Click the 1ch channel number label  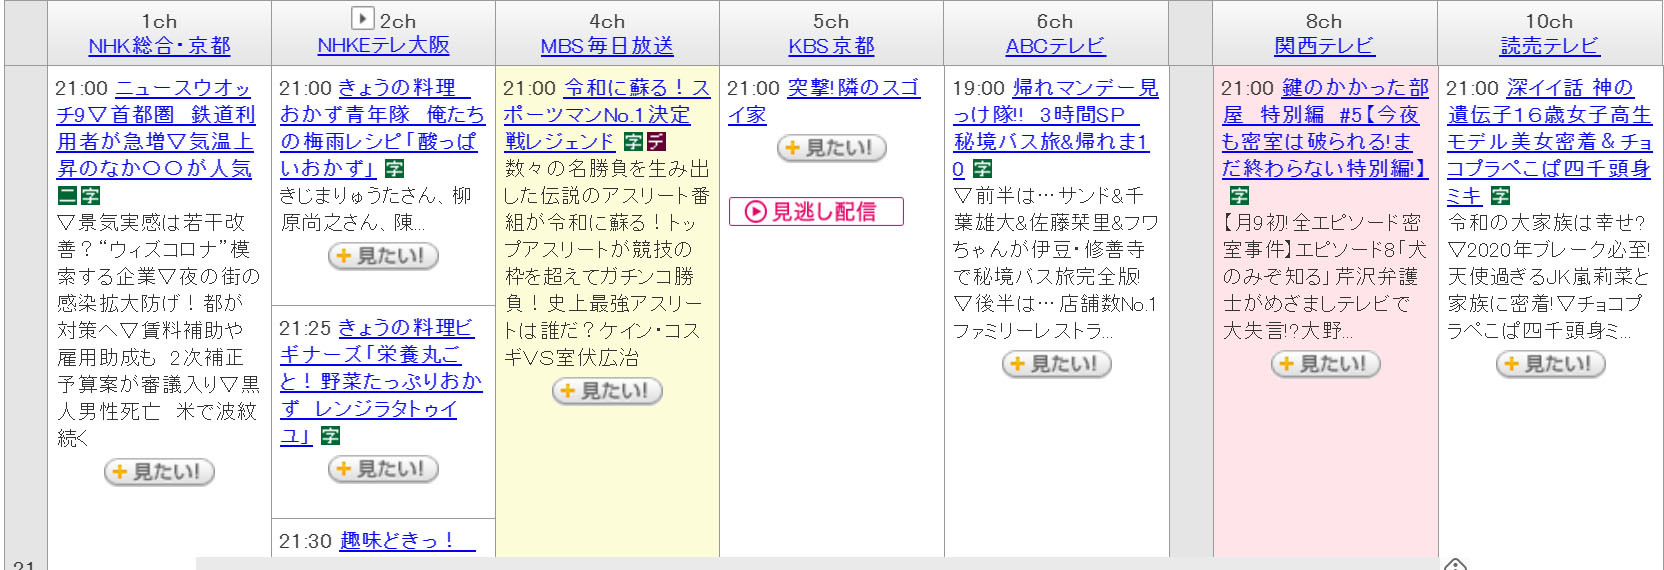(x=159, y=21)
